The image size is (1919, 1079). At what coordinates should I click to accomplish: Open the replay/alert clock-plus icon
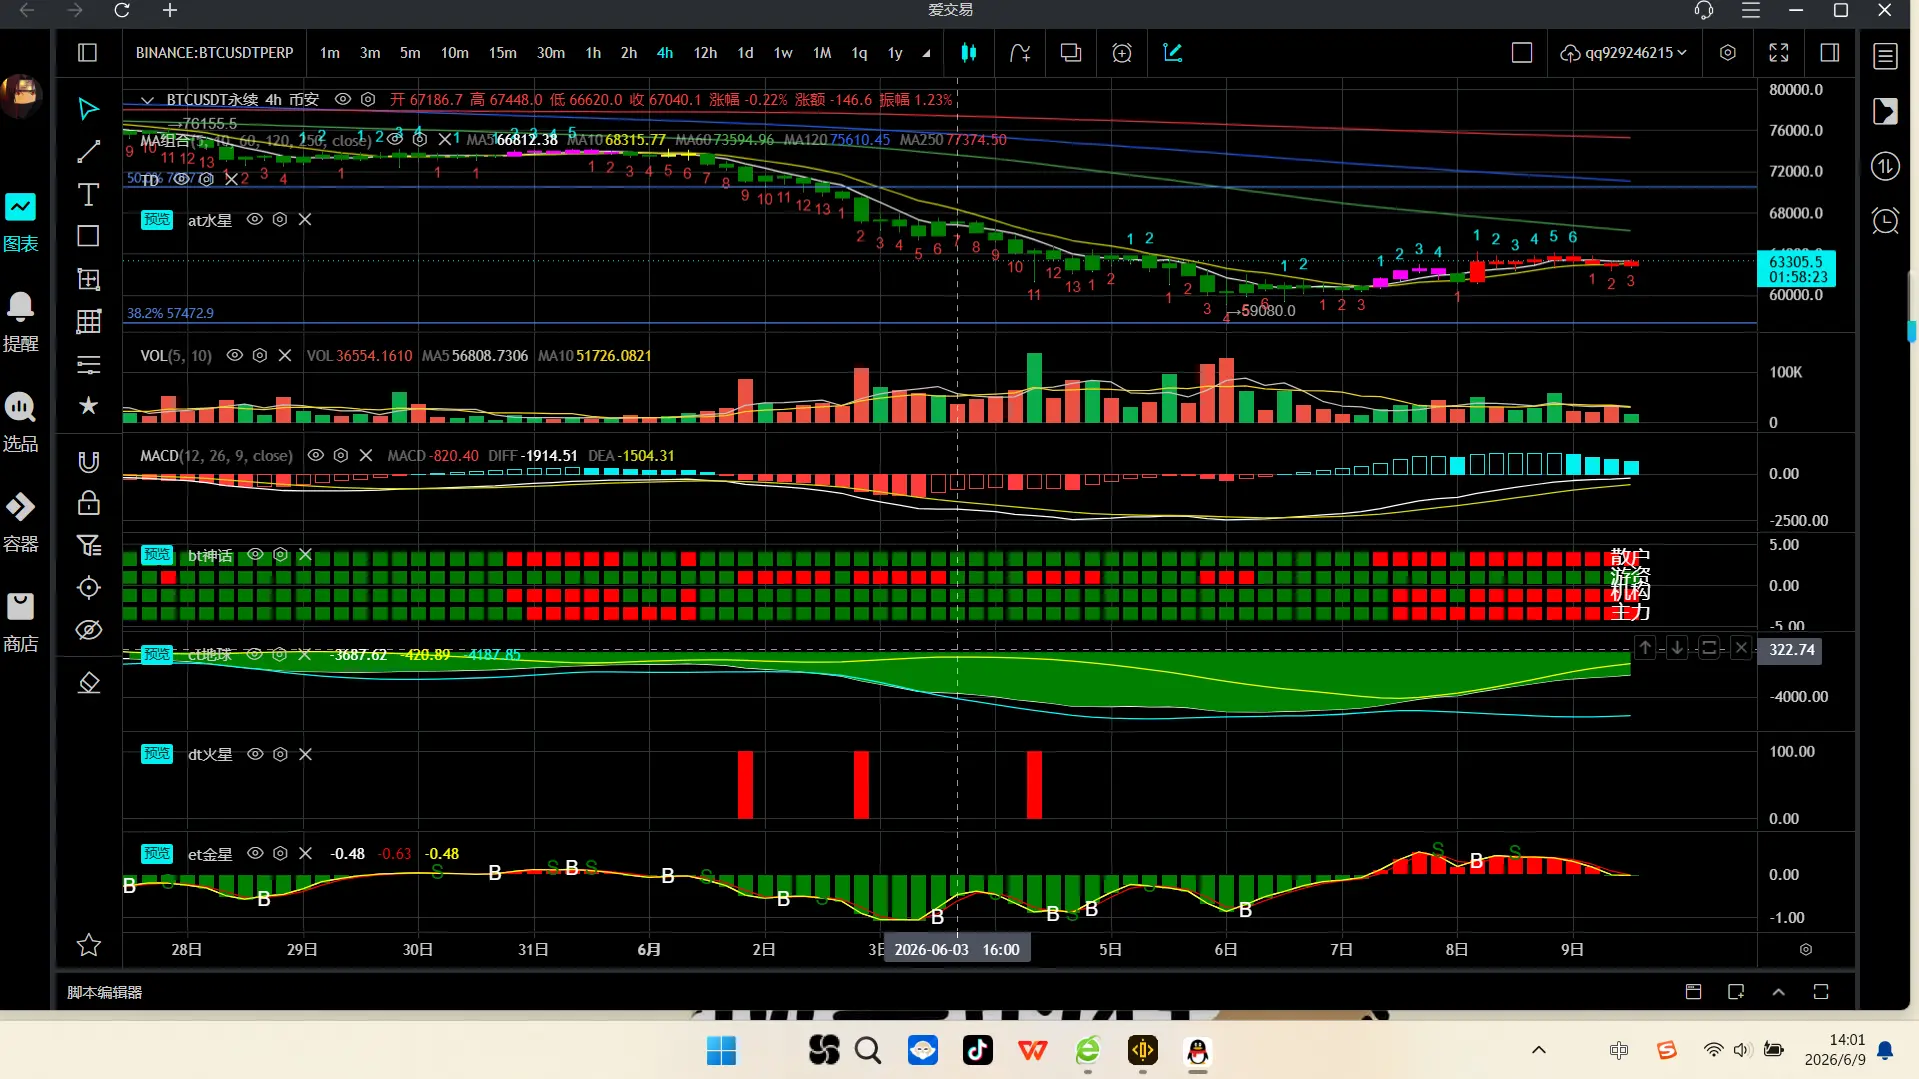(x=1122, y=53)
